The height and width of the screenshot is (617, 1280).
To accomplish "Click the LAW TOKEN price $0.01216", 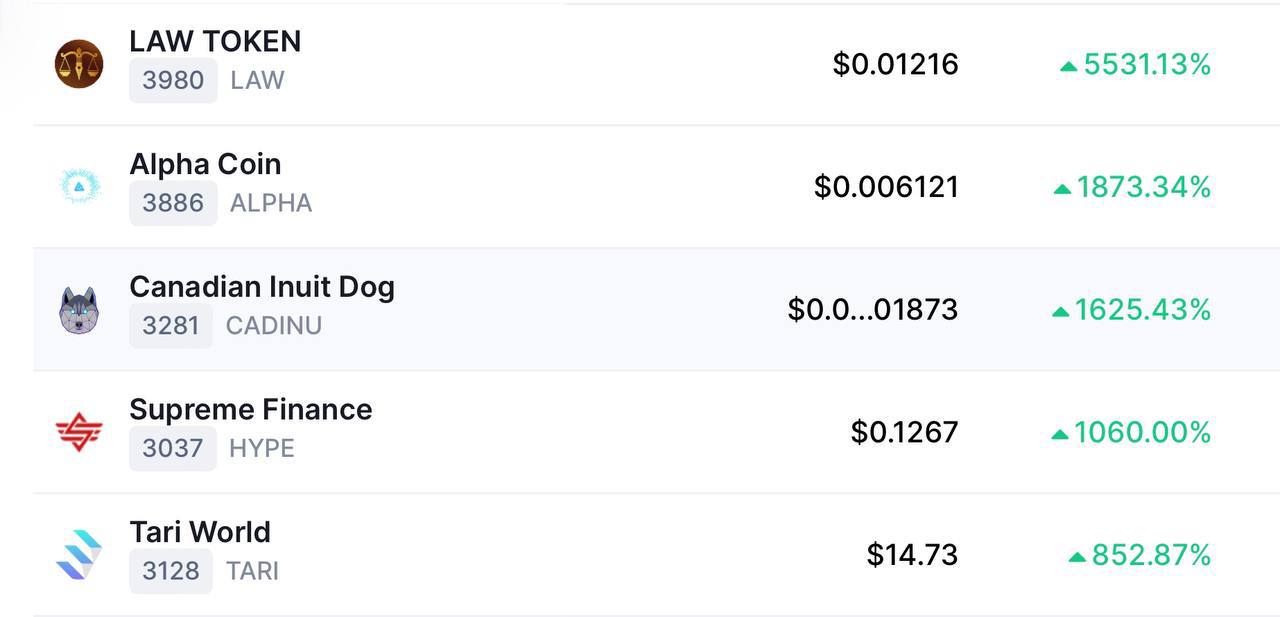I will pyautogui.click(x=895, y=64).
